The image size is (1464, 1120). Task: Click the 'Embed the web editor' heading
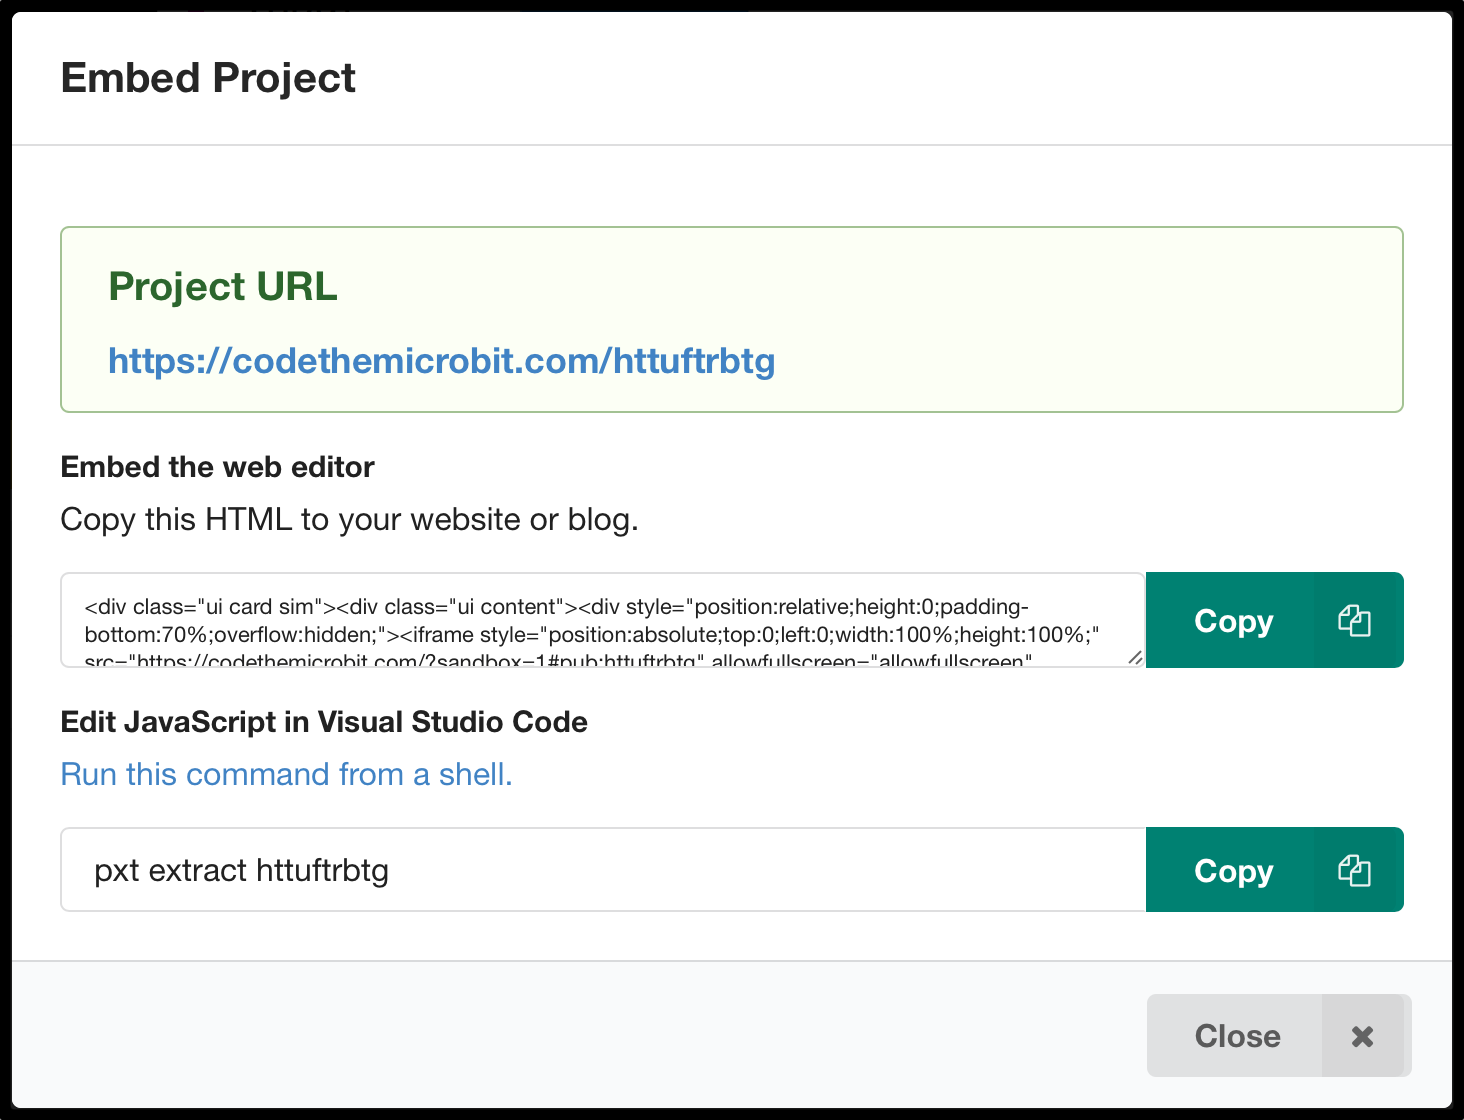pos(217,467)
